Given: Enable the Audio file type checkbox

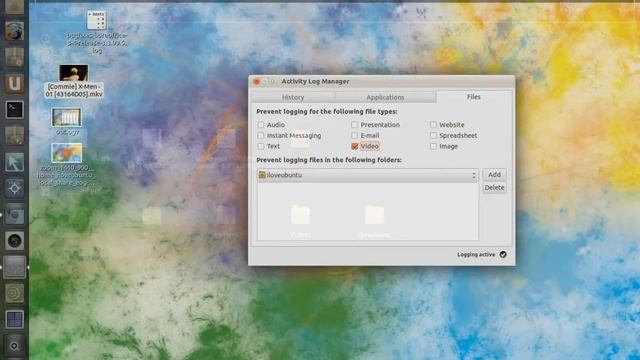Looking at the screenshot, I should pyautogui.click(x=261, y=124).
